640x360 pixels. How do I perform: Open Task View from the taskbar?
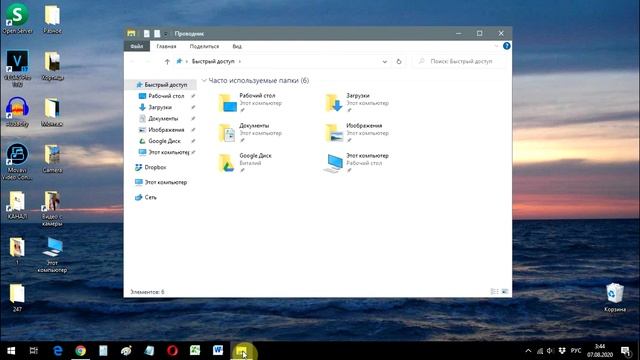pyautogui.click(x=34, y=351)
